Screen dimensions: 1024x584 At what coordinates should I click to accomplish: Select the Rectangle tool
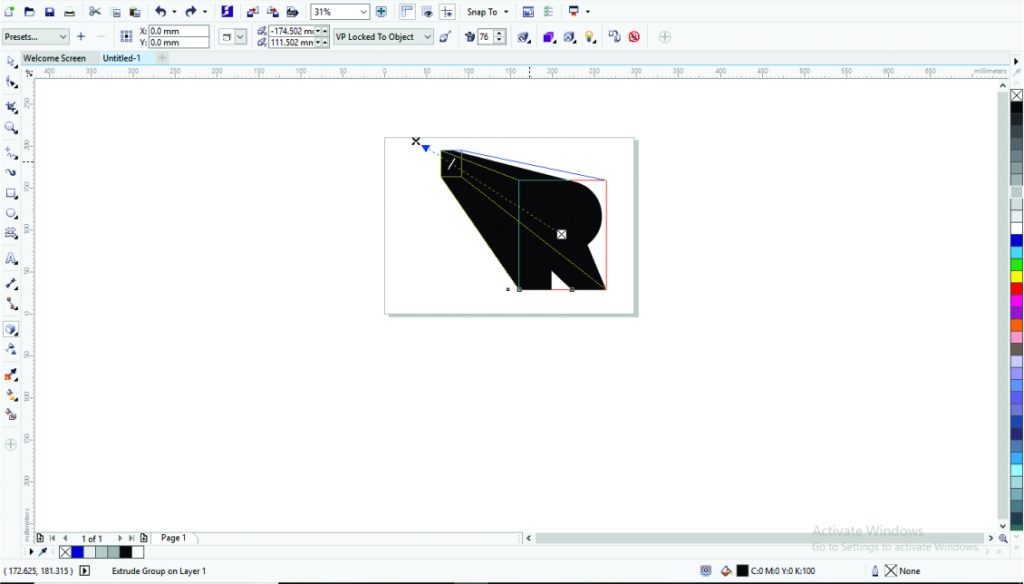point(11,192)
